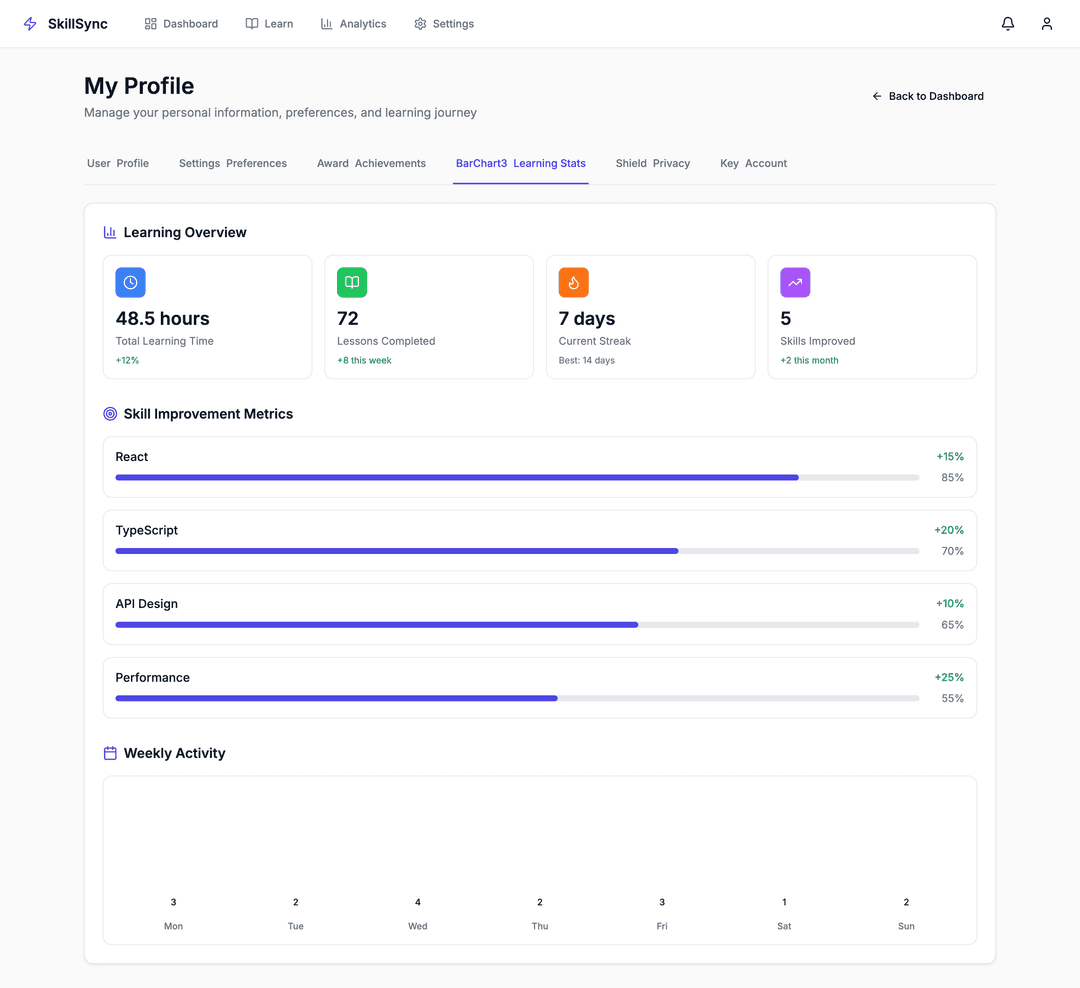
Task: Open the Learn page from the navbar
Action: [269, 24]
